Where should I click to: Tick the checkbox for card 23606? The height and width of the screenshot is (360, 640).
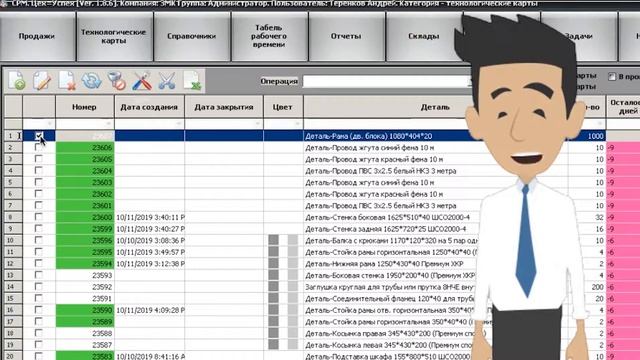pyautogui.click(x=39, y=147)
